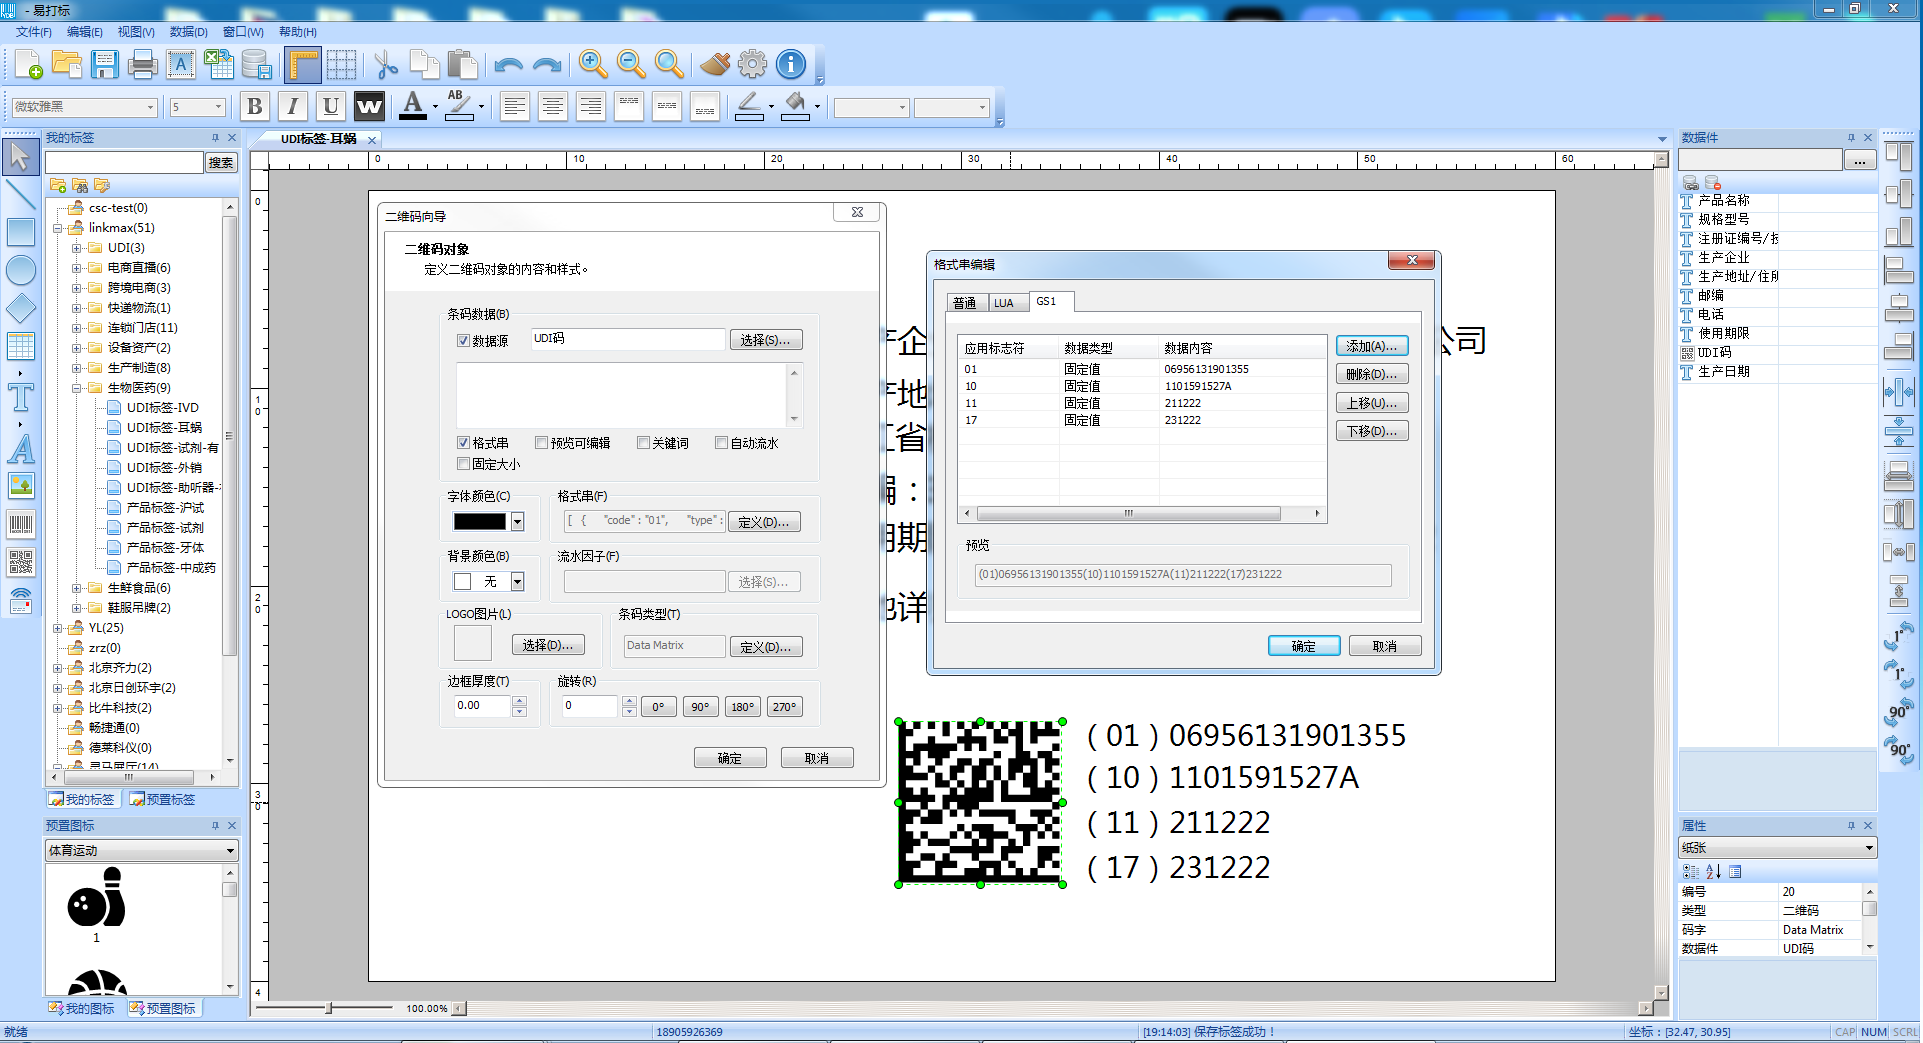Select the pointer arrow tool
This screenshot has width=1923, height=1043.
pyautogui.click(x=20, y=157)
